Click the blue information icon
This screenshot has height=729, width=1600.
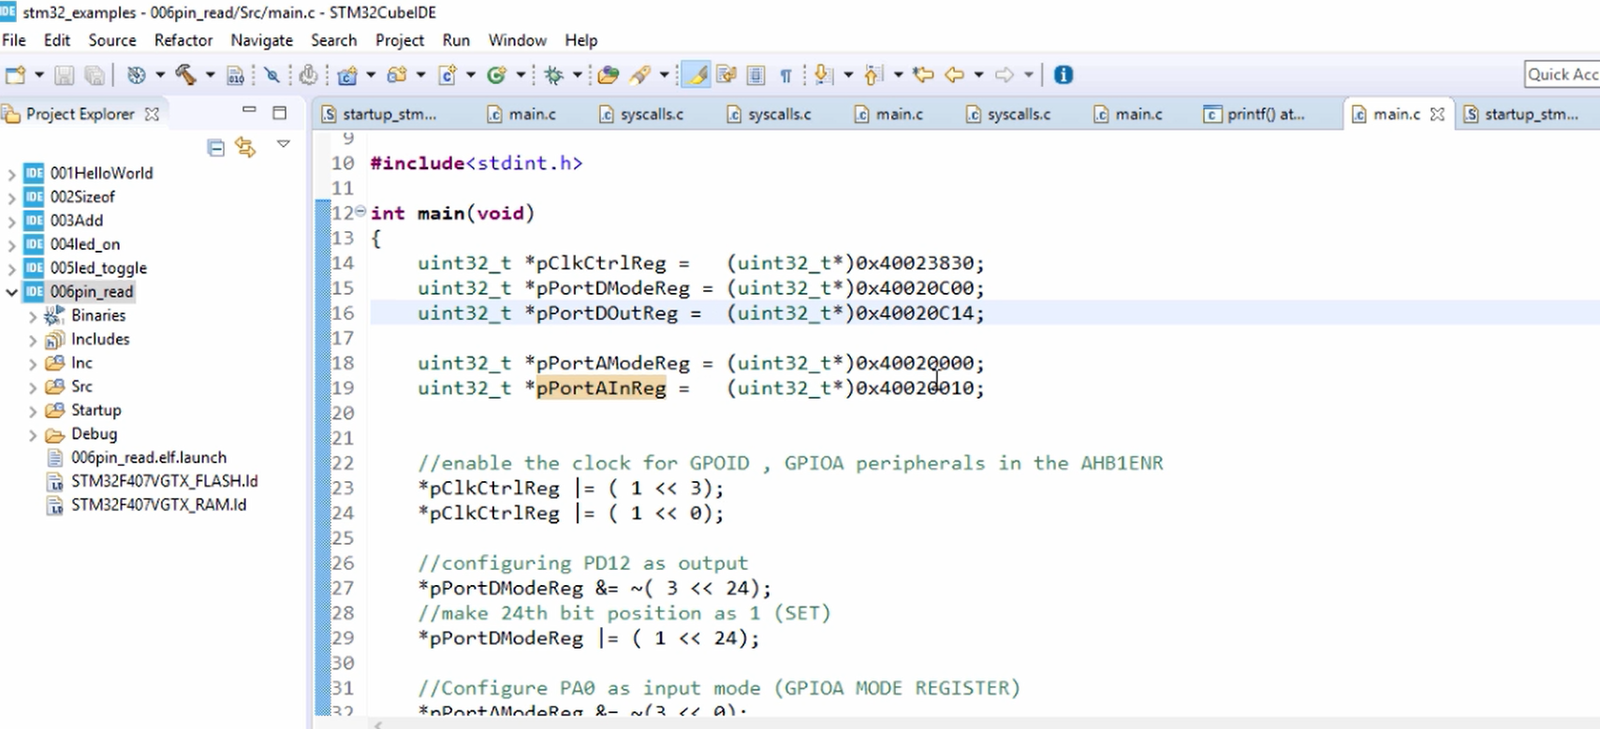pyautogui.click(x=1064, y=75)
